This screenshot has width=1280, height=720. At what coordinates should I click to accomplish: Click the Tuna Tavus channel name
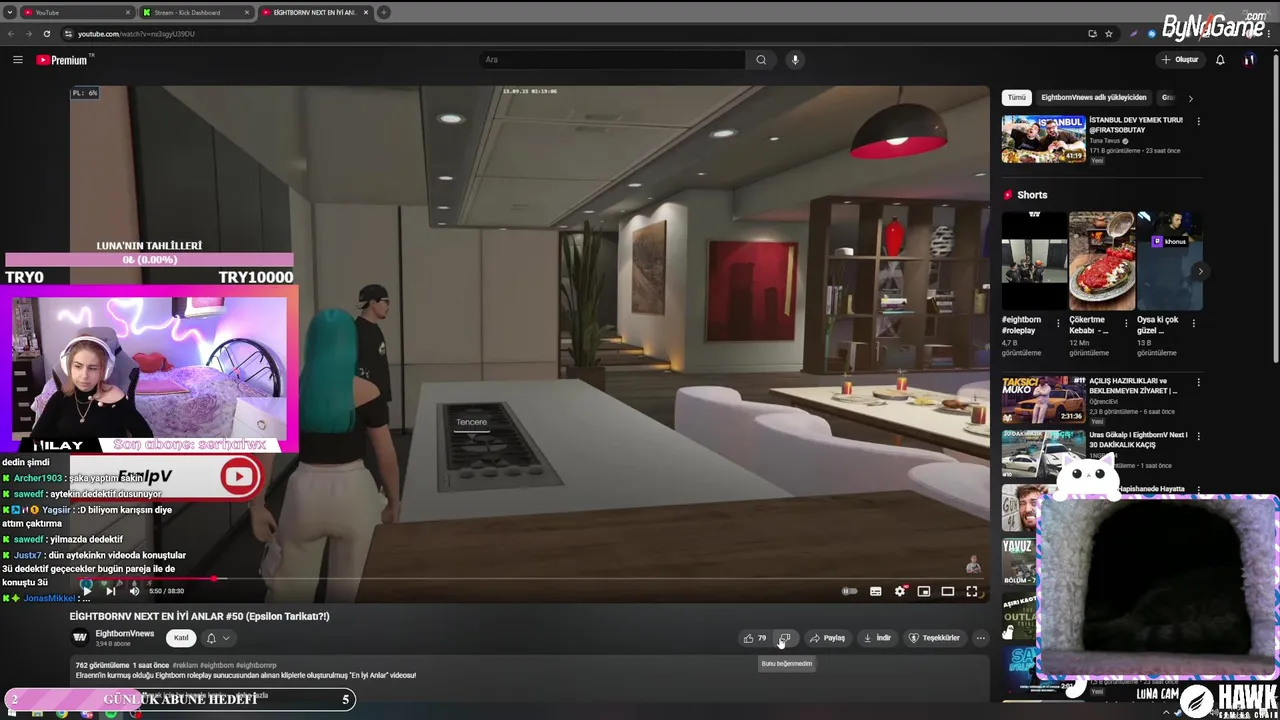(x=1105, y=141)
